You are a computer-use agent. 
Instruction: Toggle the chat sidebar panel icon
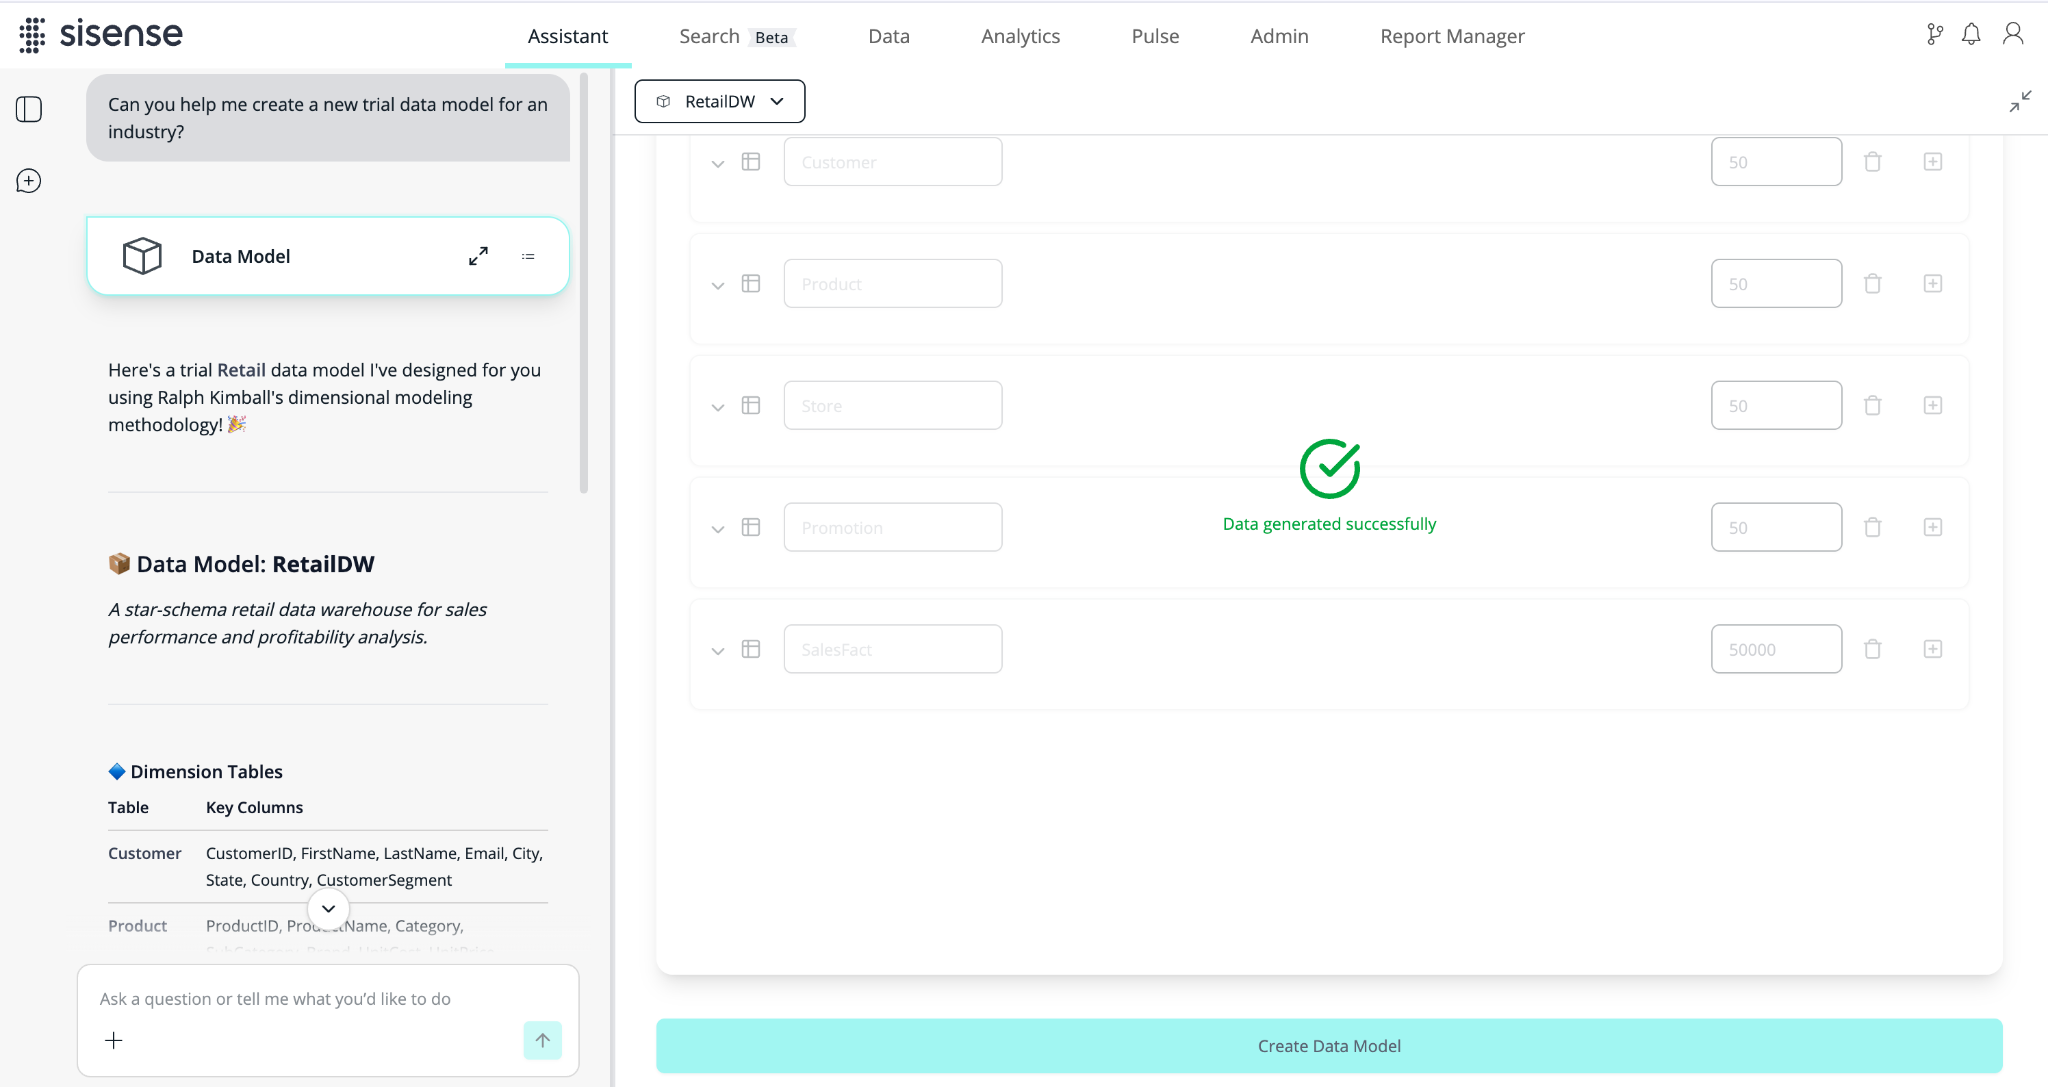click(29, 109)
